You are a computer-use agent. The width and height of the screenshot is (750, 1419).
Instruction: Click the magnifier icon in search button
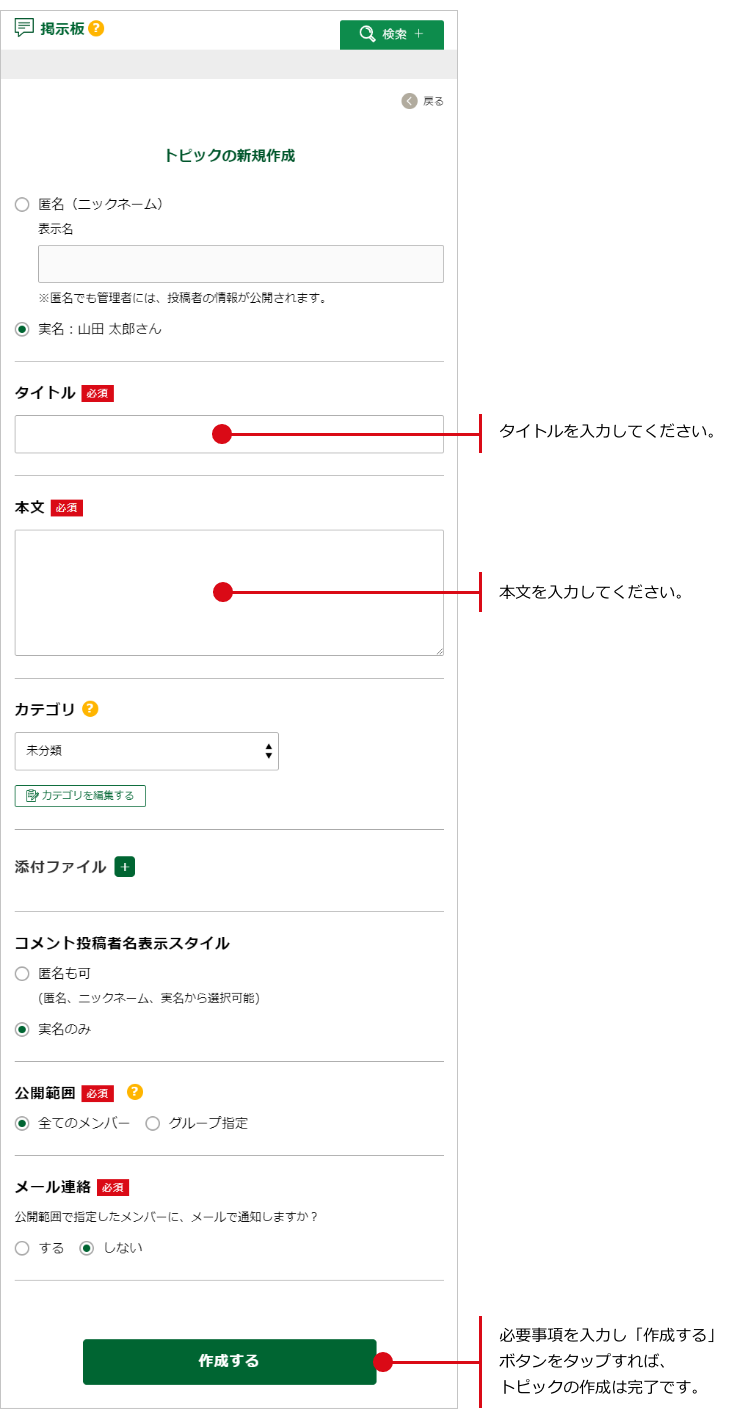point(367,34)
